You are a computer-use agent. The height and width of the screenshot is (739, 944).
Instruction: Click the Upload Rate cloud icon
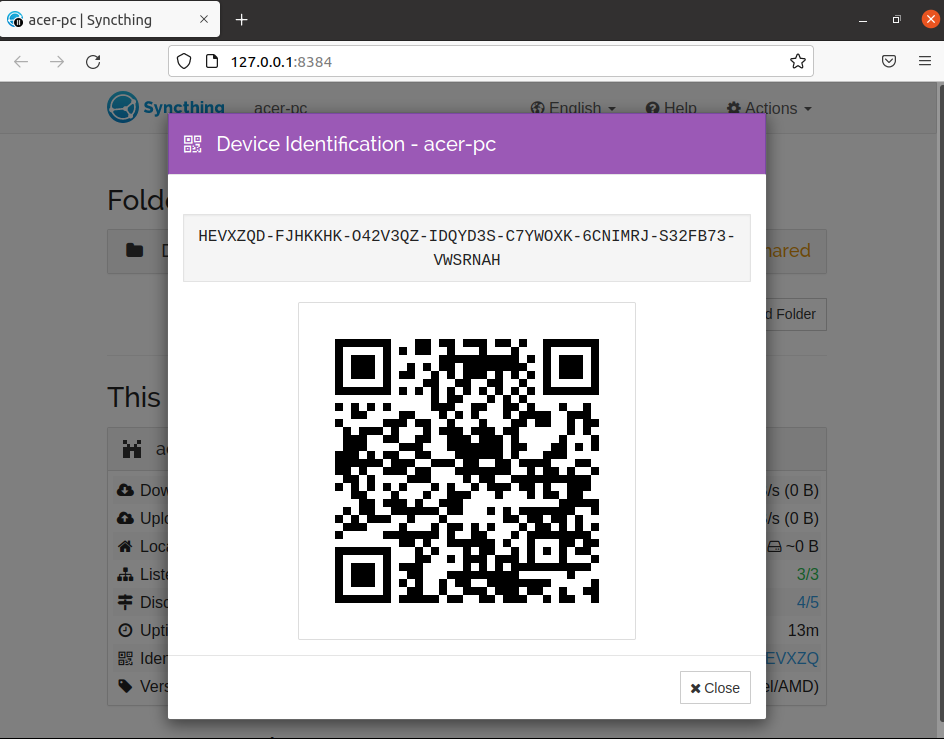click(x=125, y=518)
